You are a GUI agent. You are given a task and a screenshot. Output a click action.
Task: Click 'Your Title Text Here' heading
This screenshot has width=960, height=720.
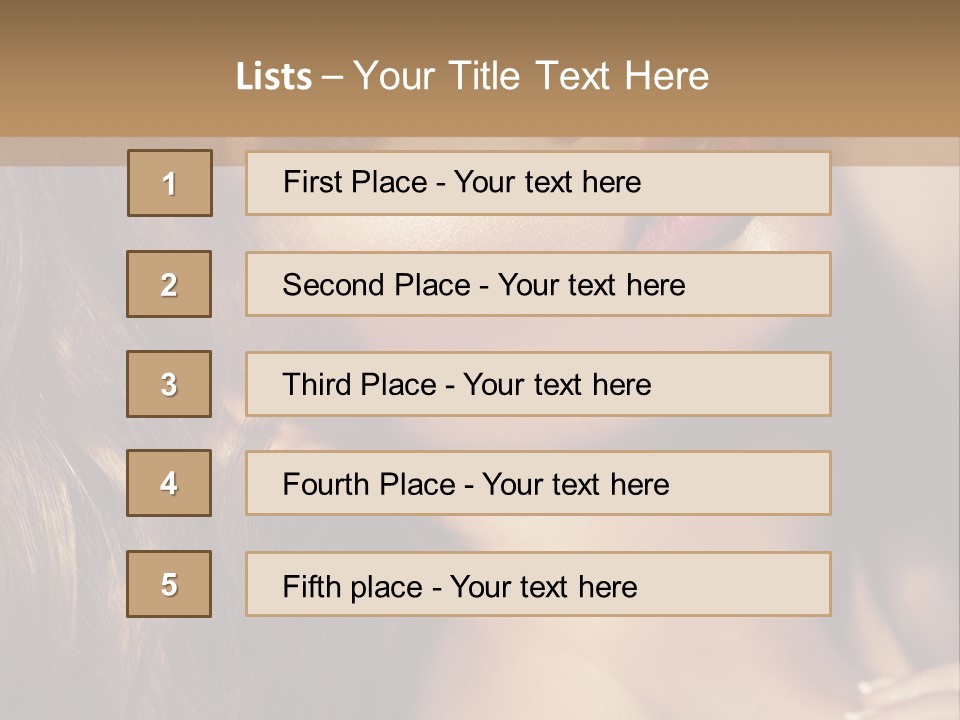coord(531,76)
